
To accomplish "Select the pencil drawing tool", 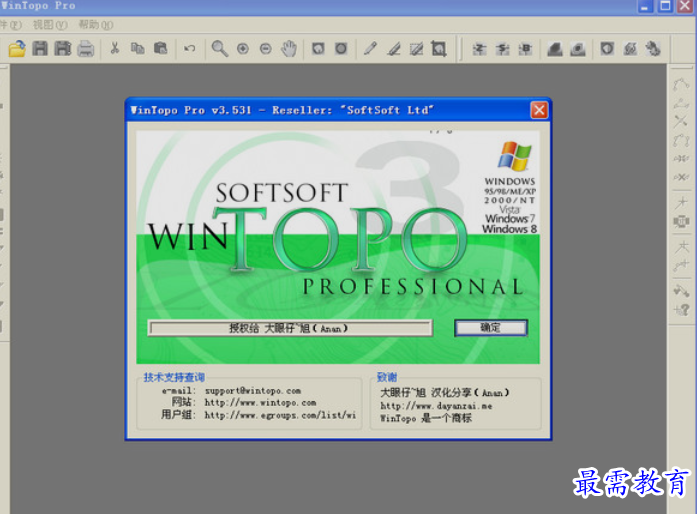I will coord(370,48).
